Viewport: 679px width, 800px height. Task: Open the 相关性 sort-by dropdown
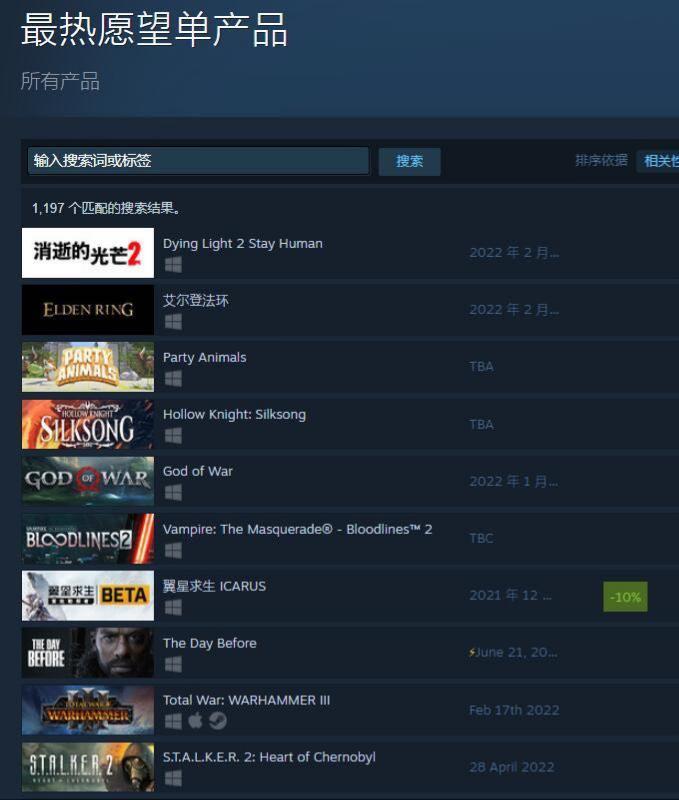tap(658, 161)
